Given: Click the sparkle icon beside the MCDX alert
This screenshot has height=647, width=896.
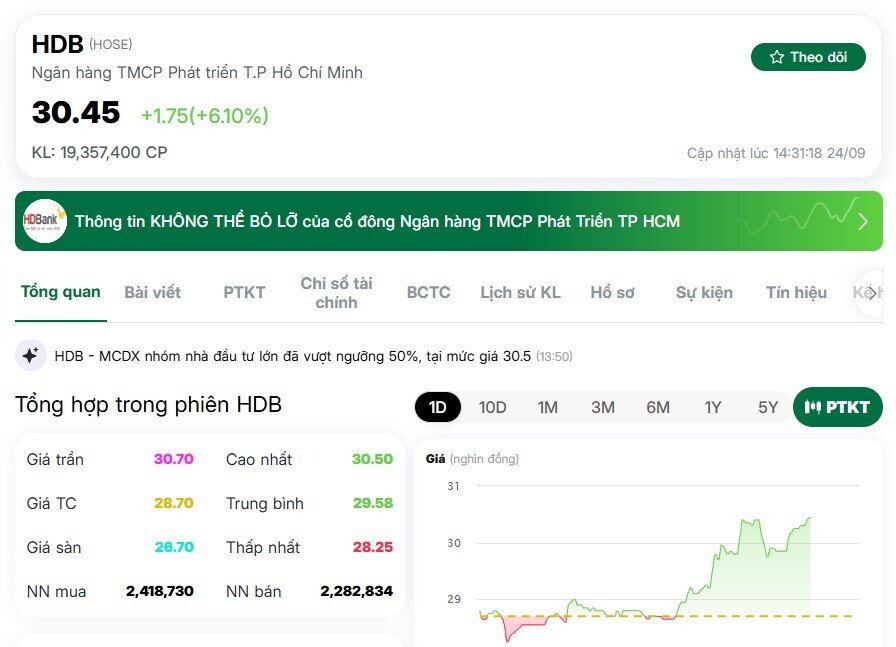Looking at the screenshot, I should point(25,353).
